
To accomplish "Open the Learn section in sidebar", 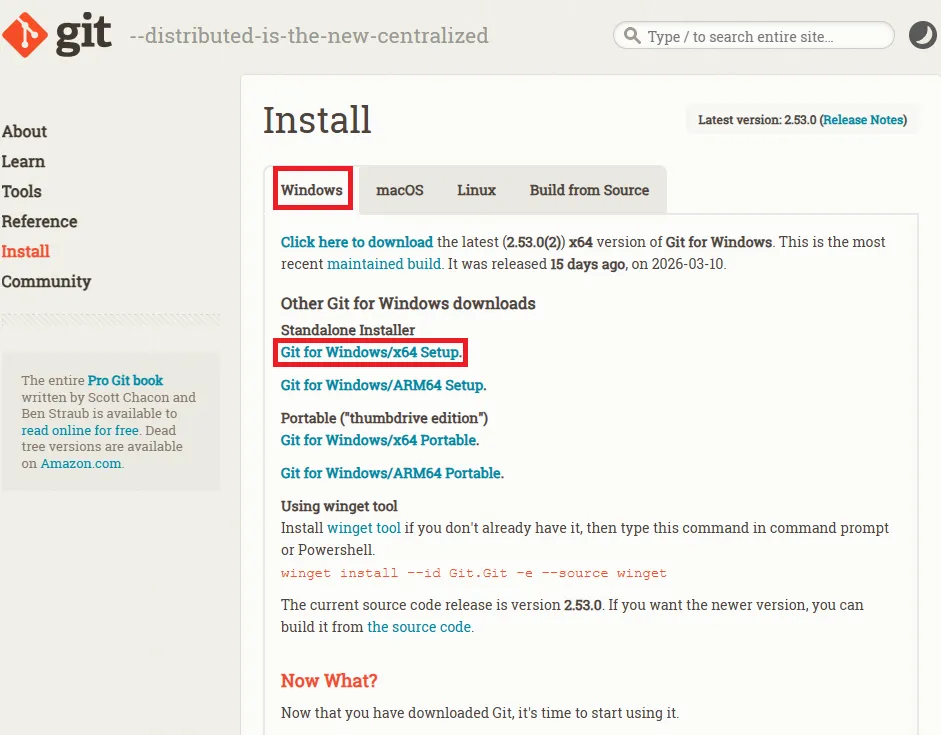I will 23,161.
